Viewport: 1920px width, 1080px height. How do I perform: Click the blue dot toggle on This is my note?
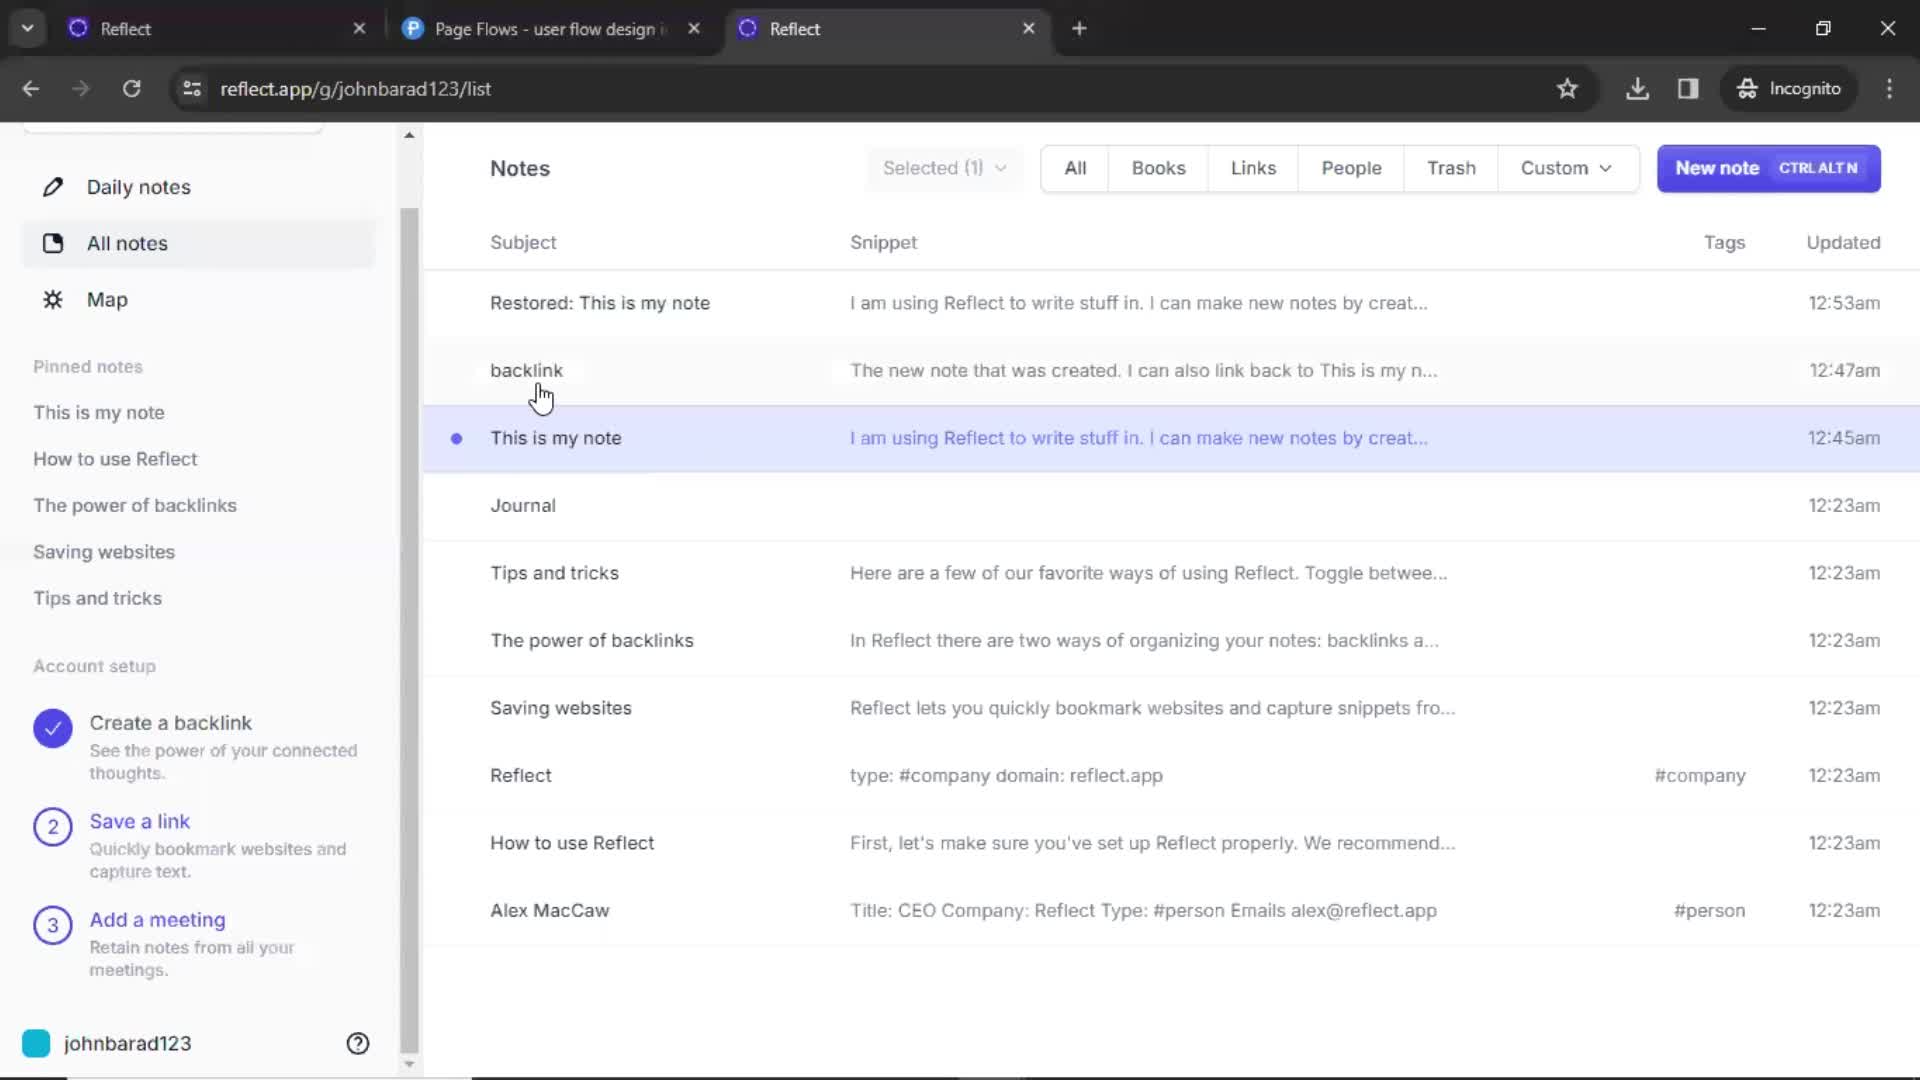point(458,438)
